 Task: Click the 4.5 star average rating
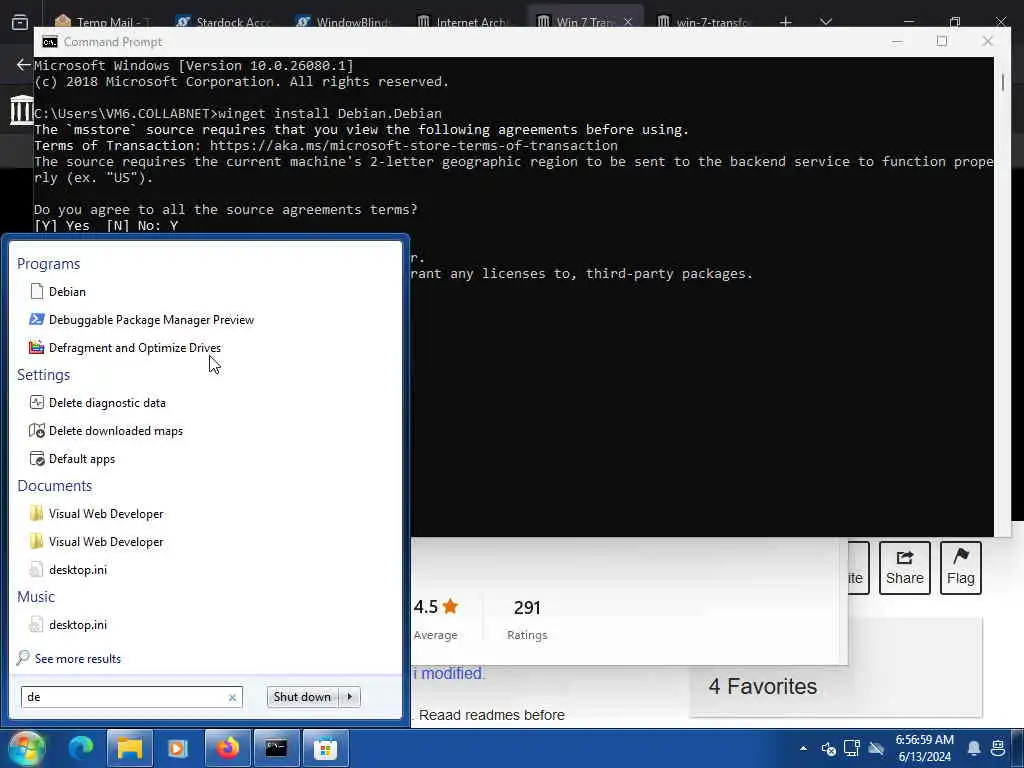[x=436, y=607]
